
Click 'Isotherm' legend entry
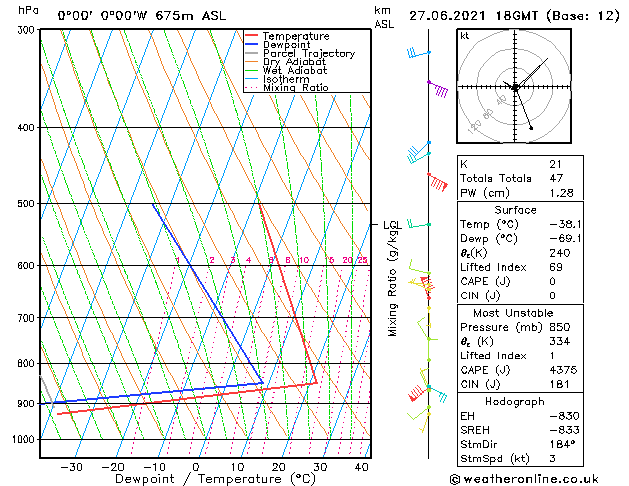click(286, 79)
